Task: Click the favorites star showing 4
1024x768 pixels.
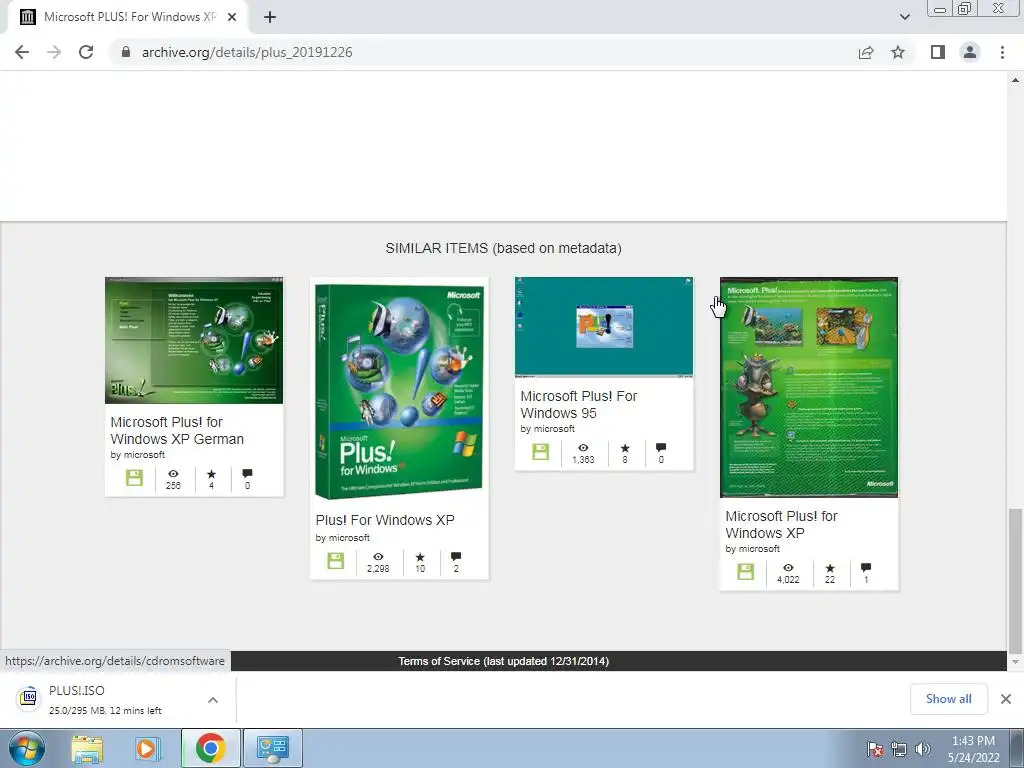Action: (x=211, y=474)
